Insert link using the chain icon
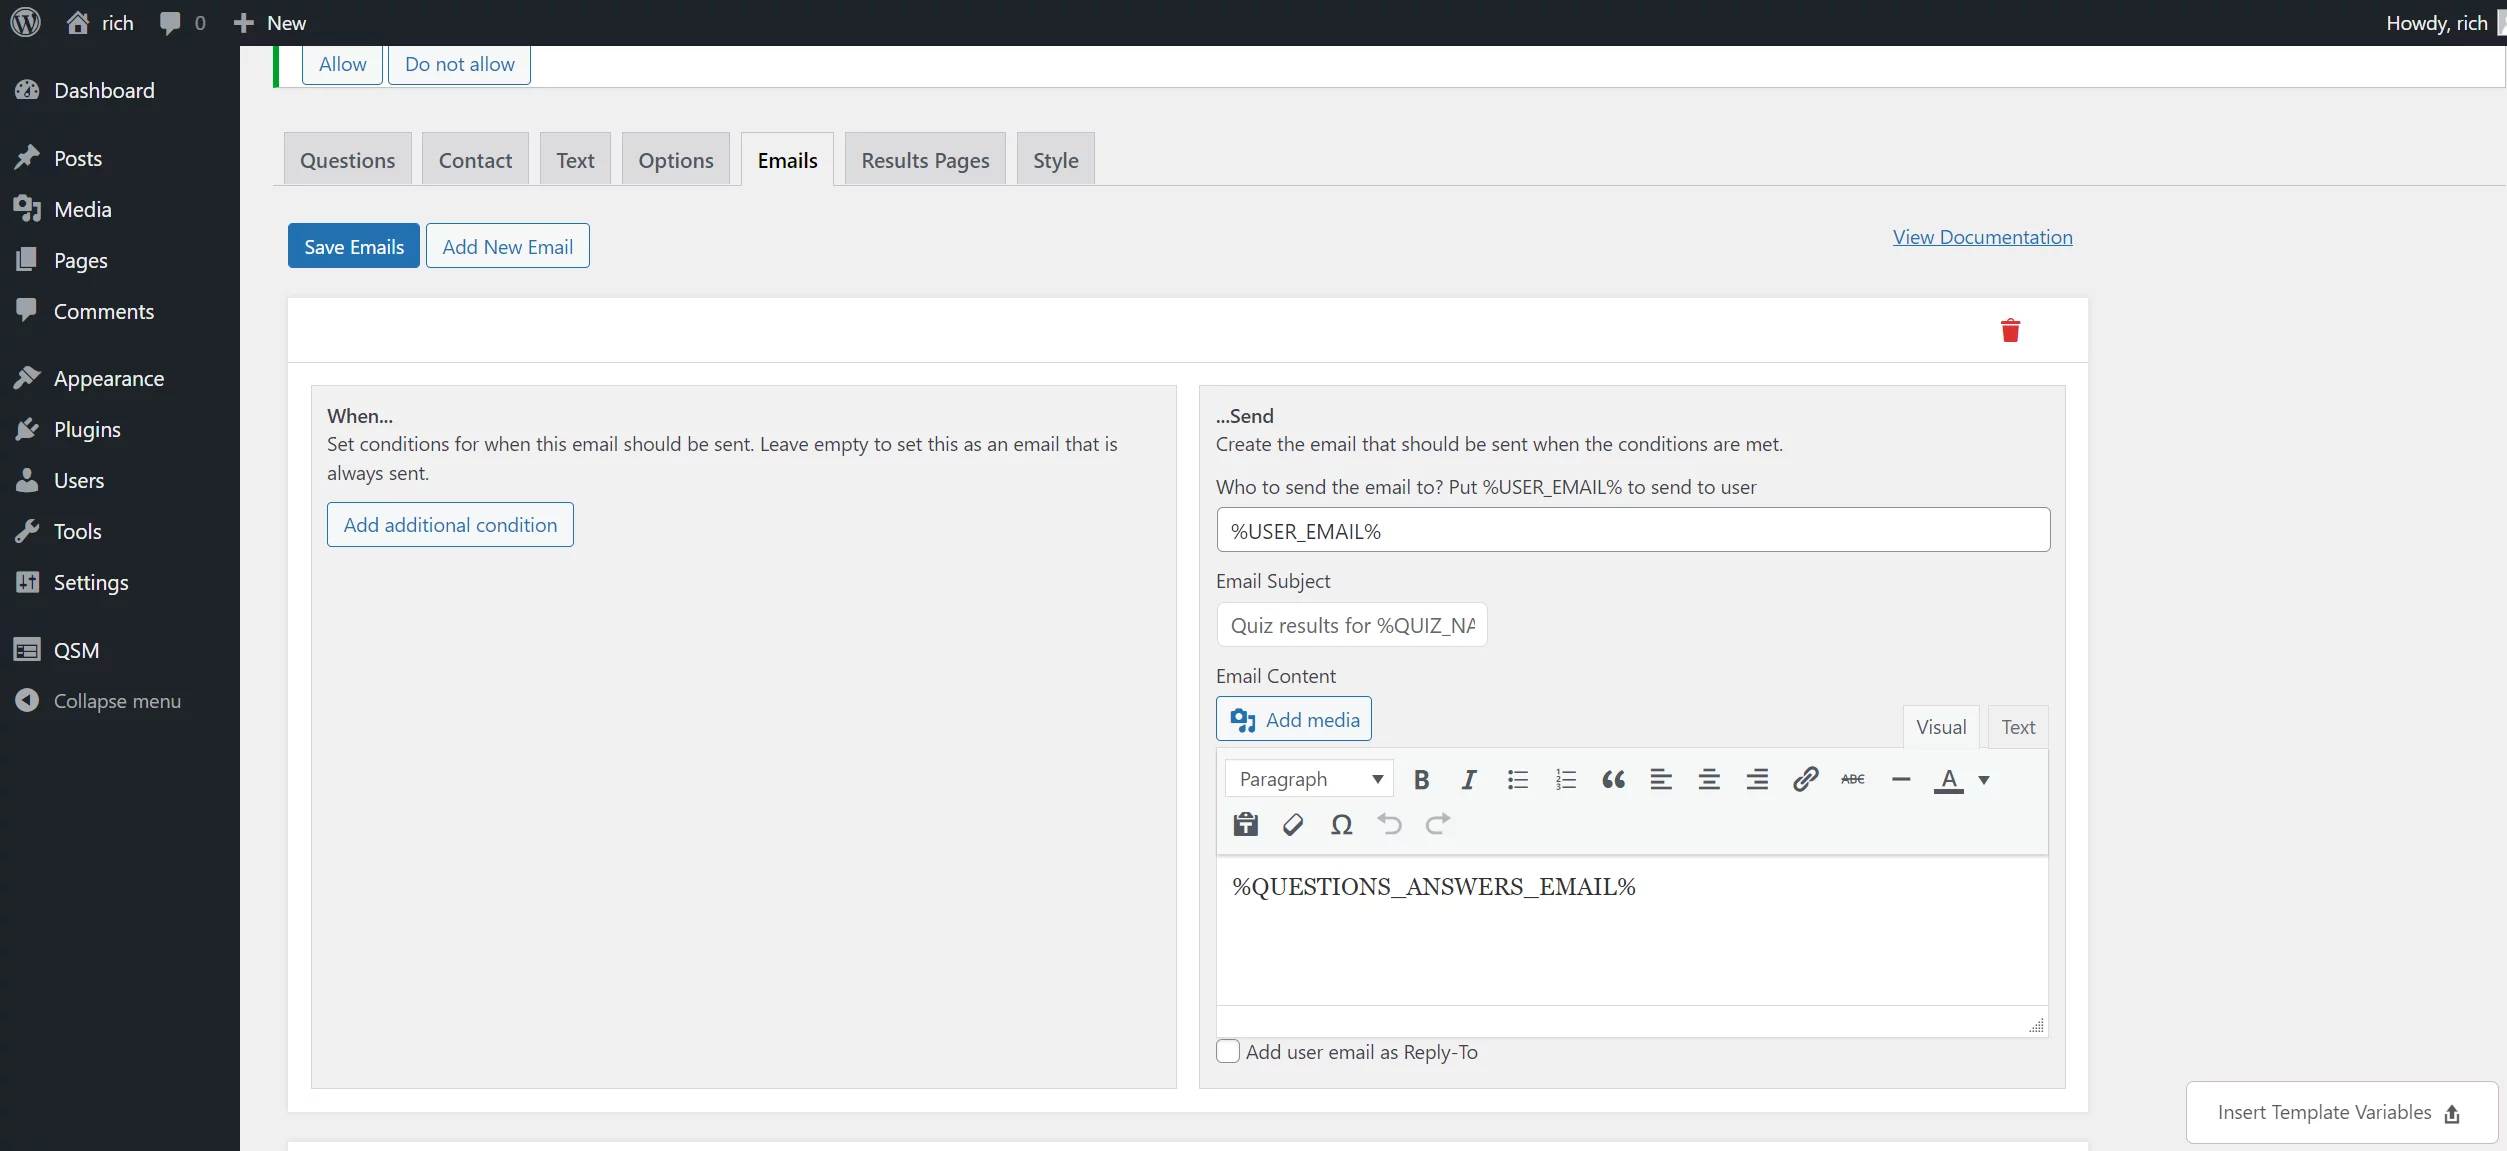This screenshot has height=1151, width=2507. [x=1805, y=780]
